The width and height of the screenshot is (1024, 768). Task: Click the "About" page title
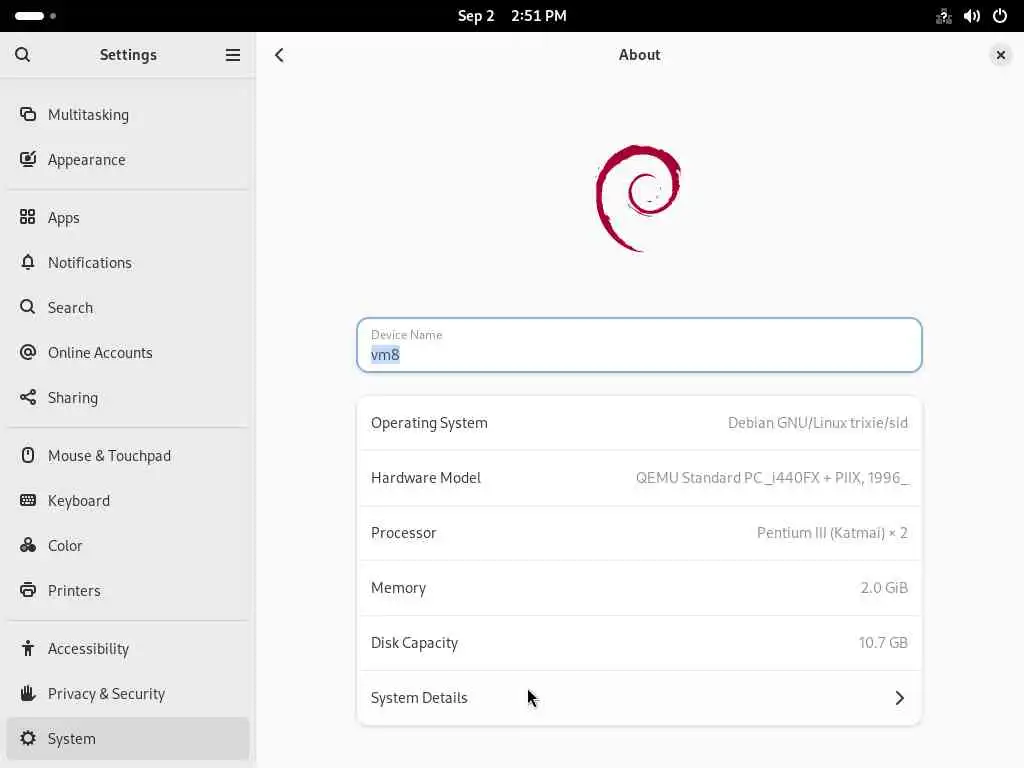tap(639, 55)
